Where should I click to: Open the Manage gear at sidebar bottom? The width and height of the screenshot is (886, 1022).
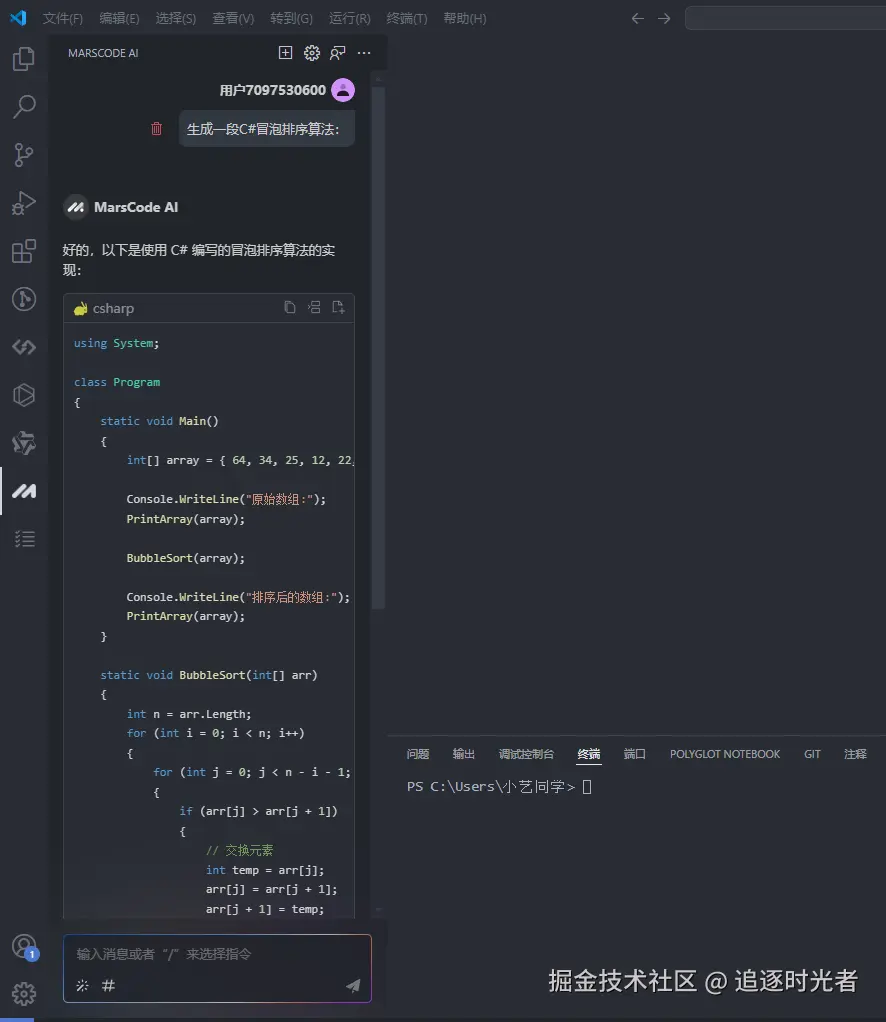24,994
